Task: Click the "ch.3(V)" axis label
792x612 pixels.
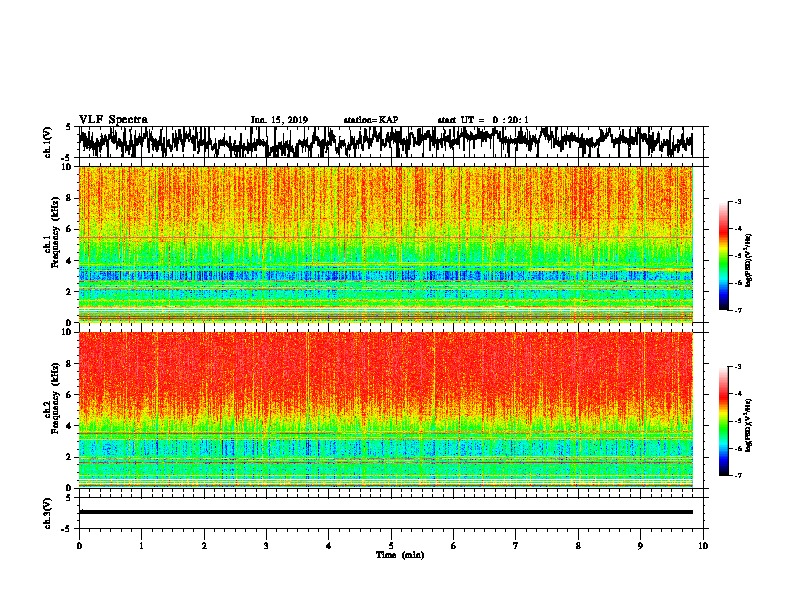Action: pos(48,514)
